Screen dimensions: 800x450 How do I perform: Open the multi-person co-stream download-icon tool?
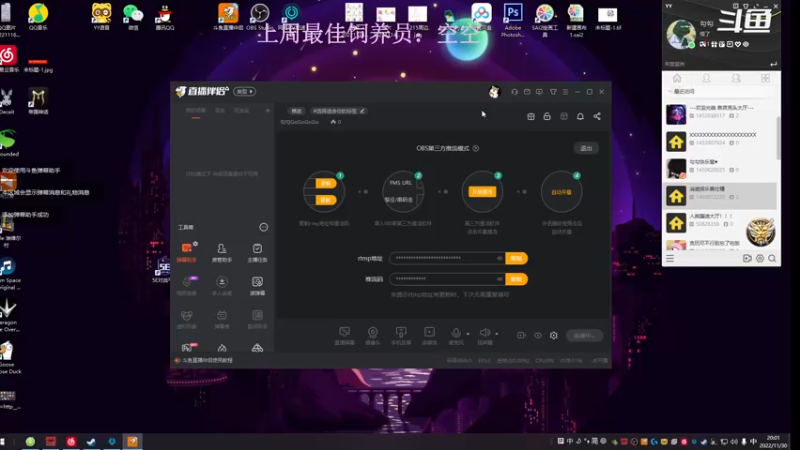tap(221, 286)
